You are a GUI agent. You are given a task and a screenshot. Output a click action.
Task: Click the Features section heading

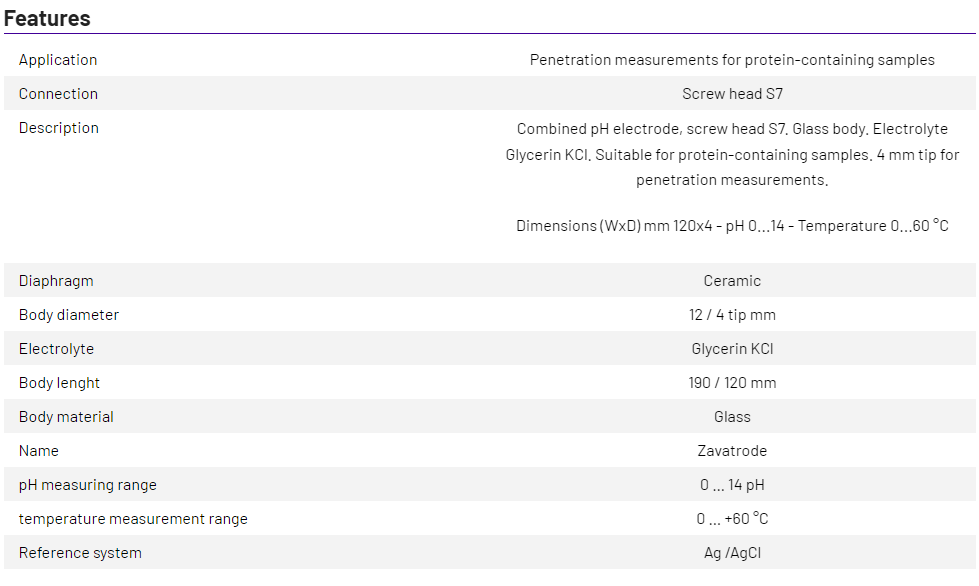click(x=47, y=18)
